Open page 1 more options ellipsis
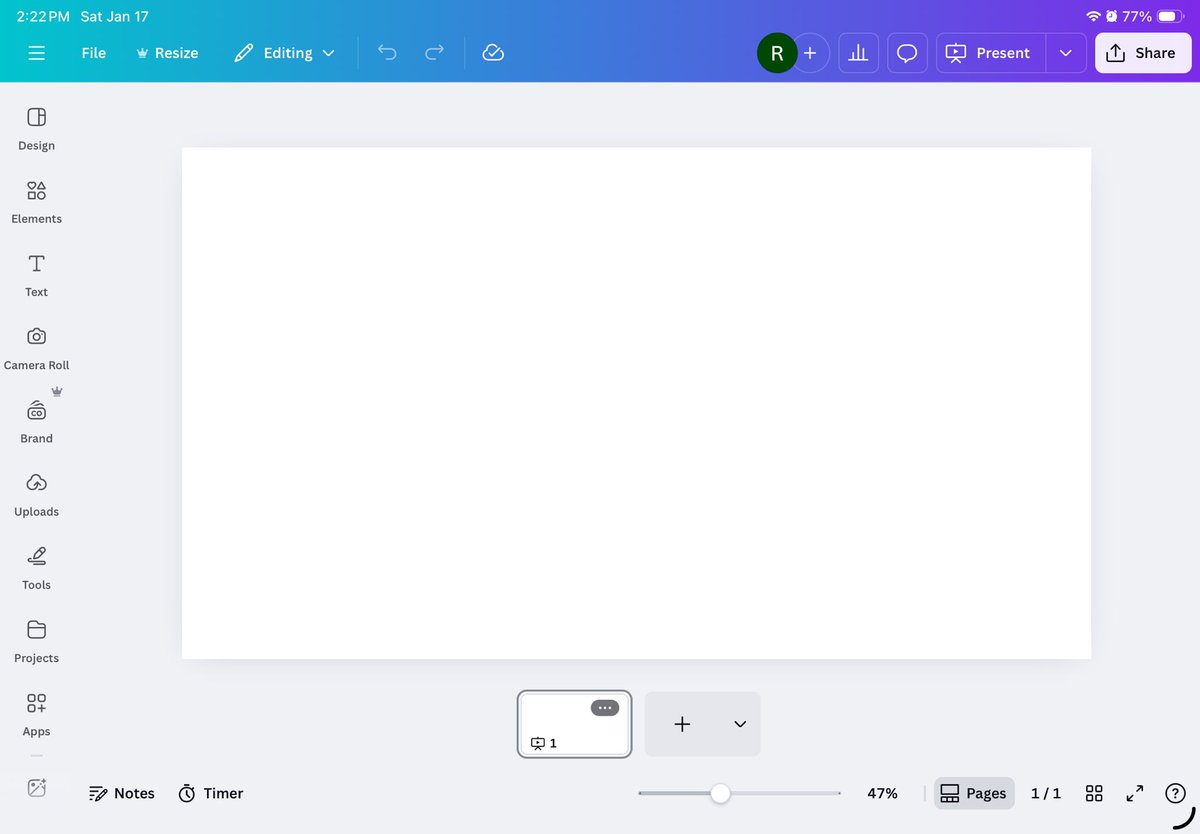This screenshot has height=834, width=1200. tap(605, 708)
